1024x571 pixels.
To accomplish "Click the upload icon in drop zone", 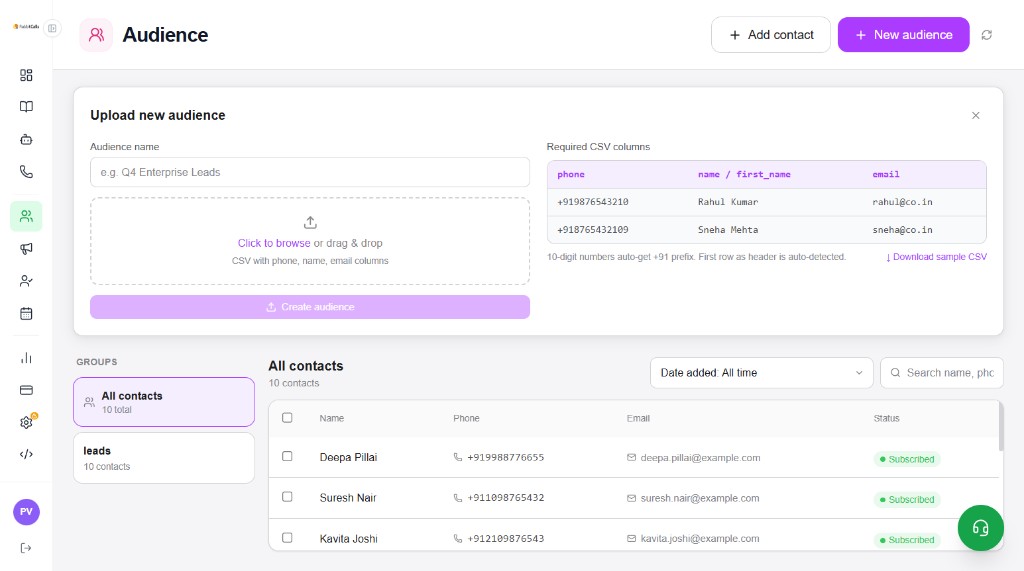I will click(x=310, y=223).
